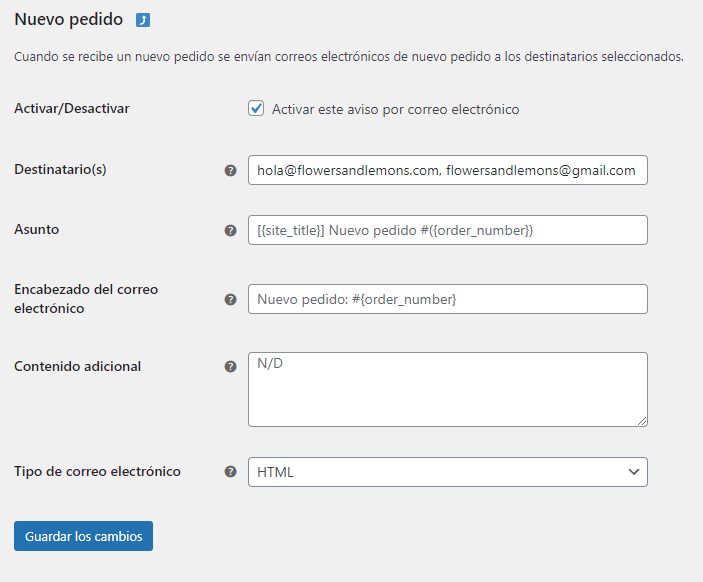Click the Tipo de correo electrónico label
The image size is (703, 582).
[x=97, y=472]
